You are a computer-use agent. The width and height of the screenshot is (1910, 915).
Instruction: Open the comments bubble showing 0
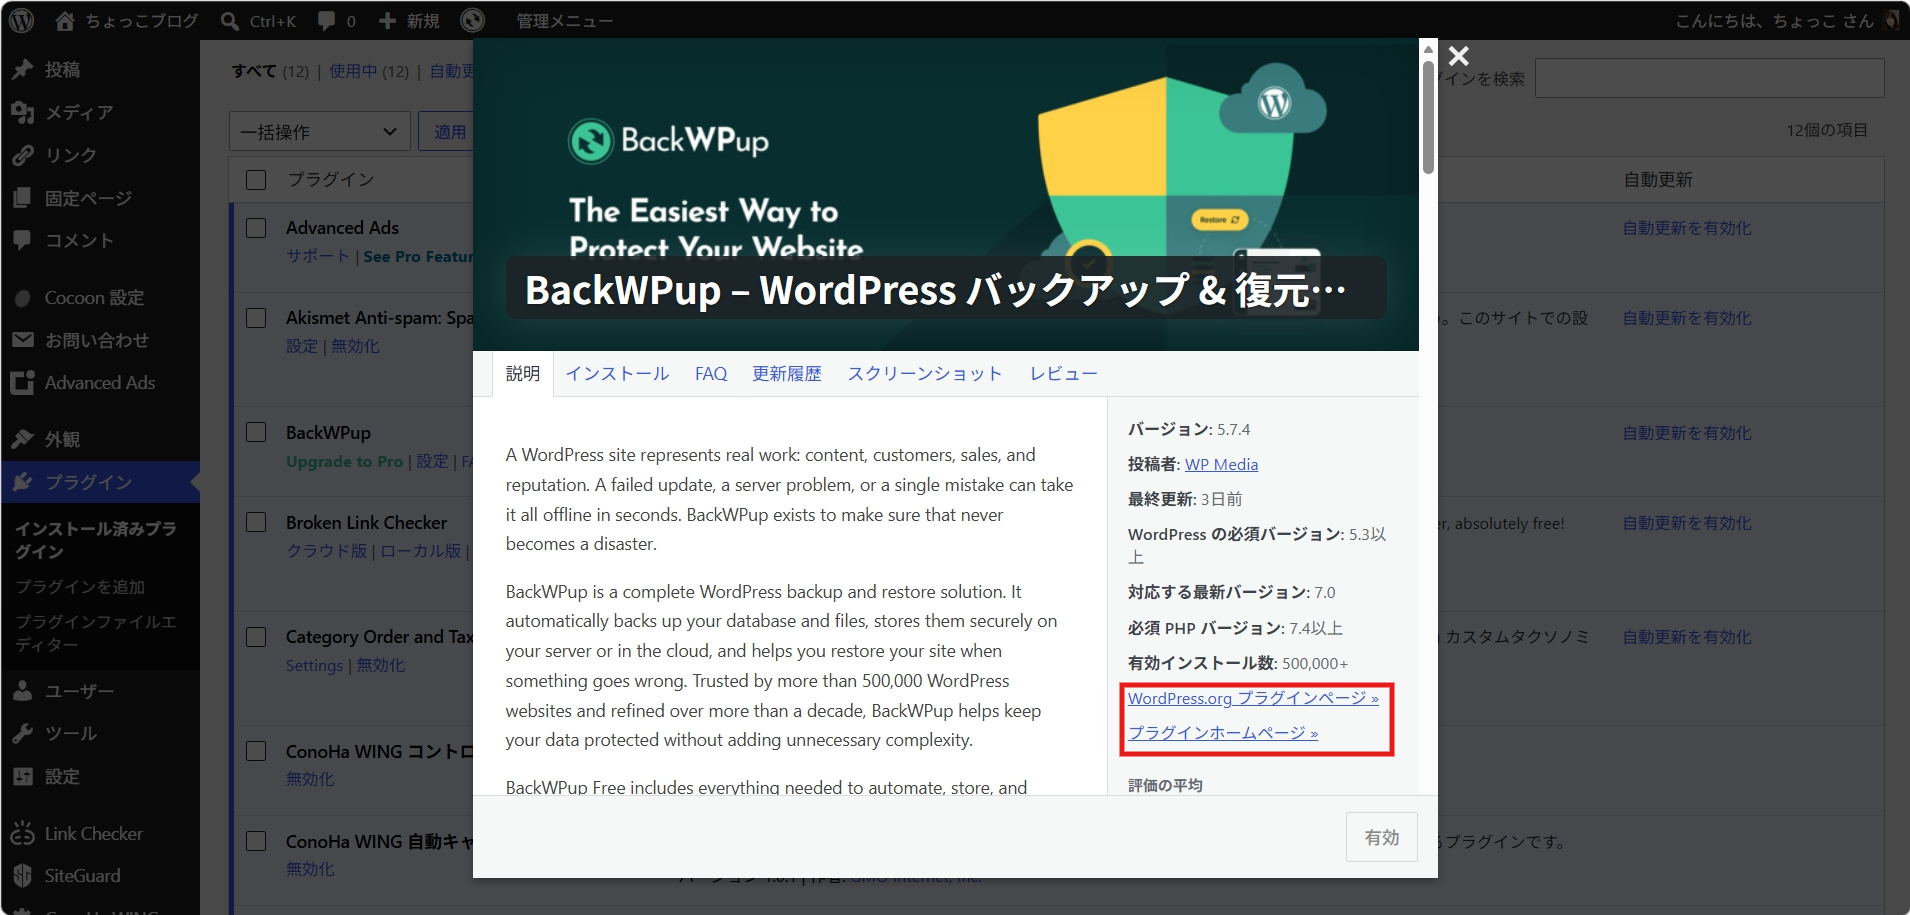(x=326, y=20)
